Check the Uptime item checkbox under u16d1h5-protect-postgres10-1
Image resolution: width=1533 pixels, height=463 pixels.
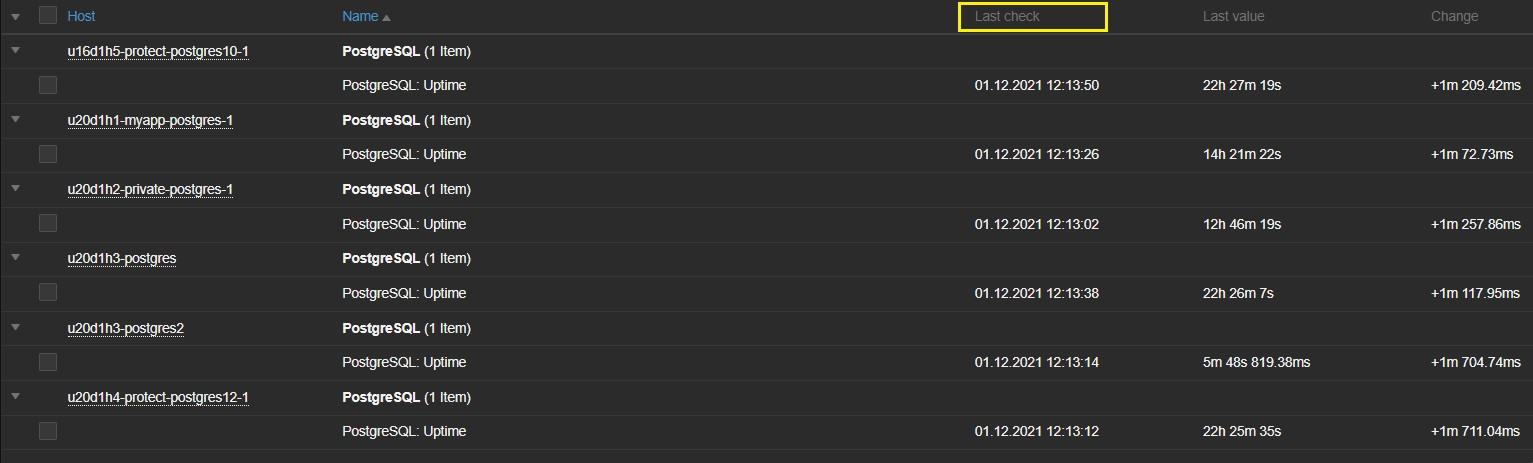click(x=48, y=85)
